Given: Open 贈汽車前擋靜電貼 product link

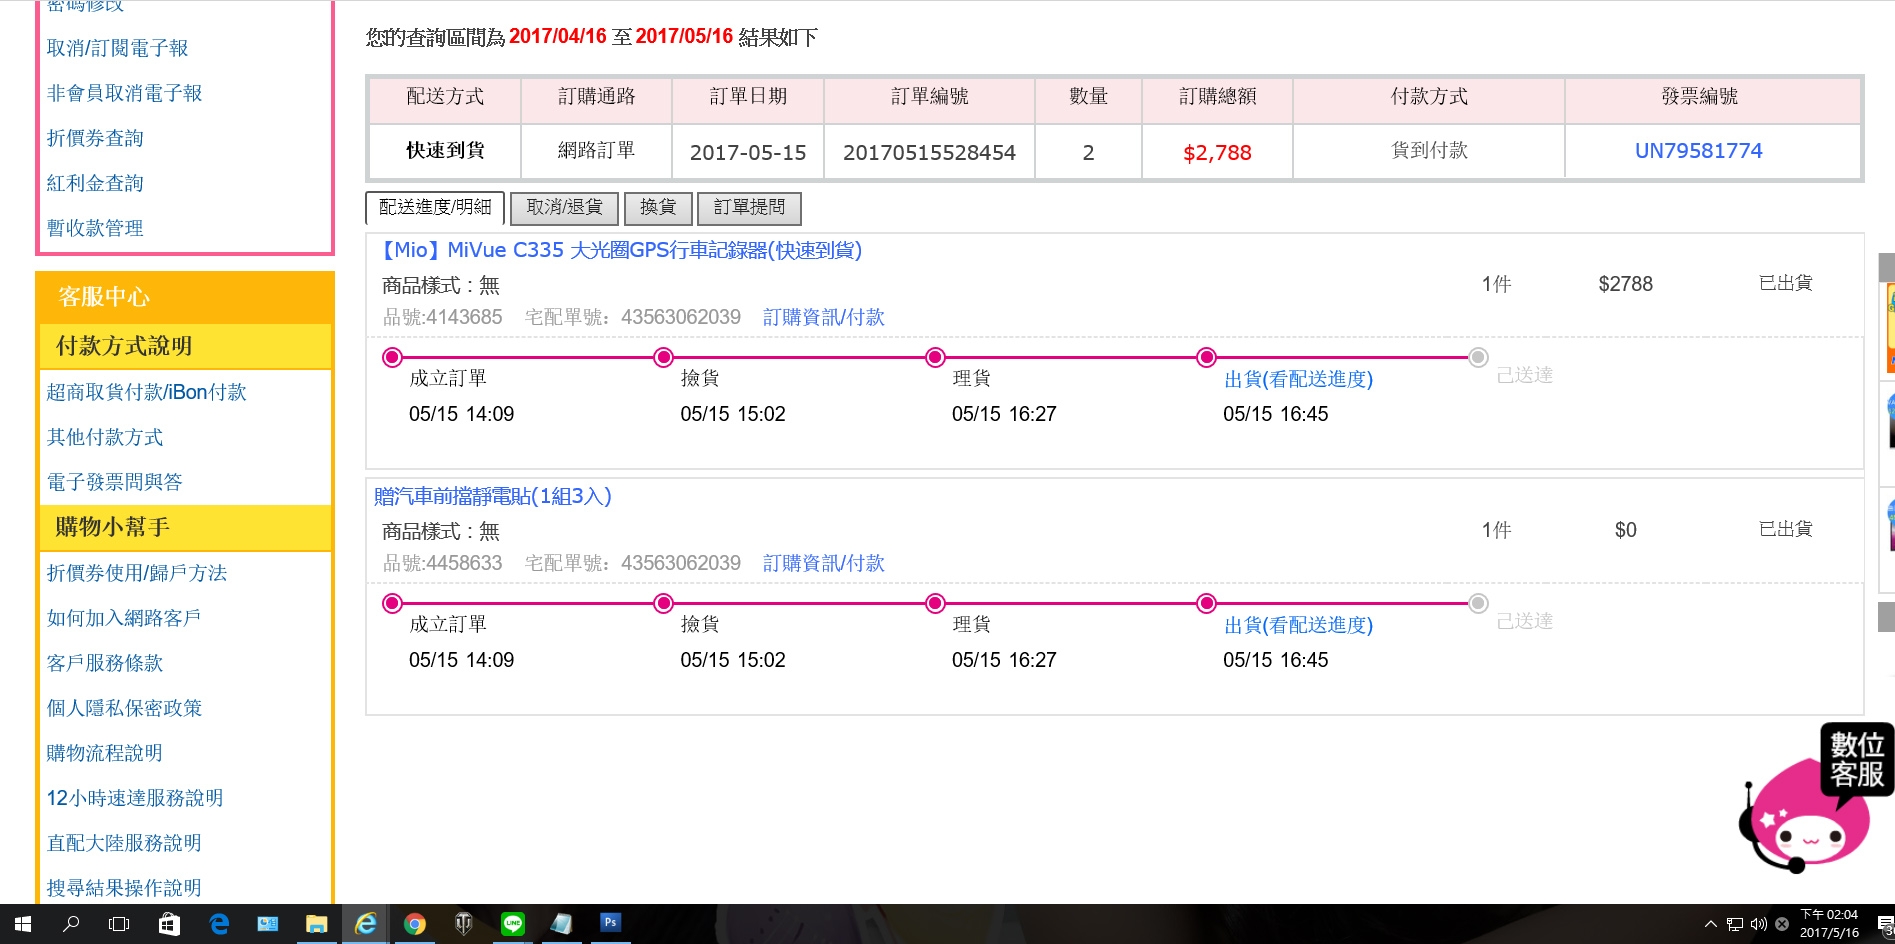Looking at the screenshot, I should pos(493,496).
